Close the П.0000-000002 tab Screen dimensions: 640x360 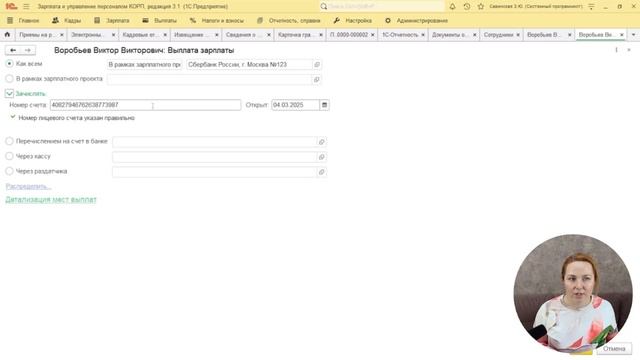(x=373, y=35)
